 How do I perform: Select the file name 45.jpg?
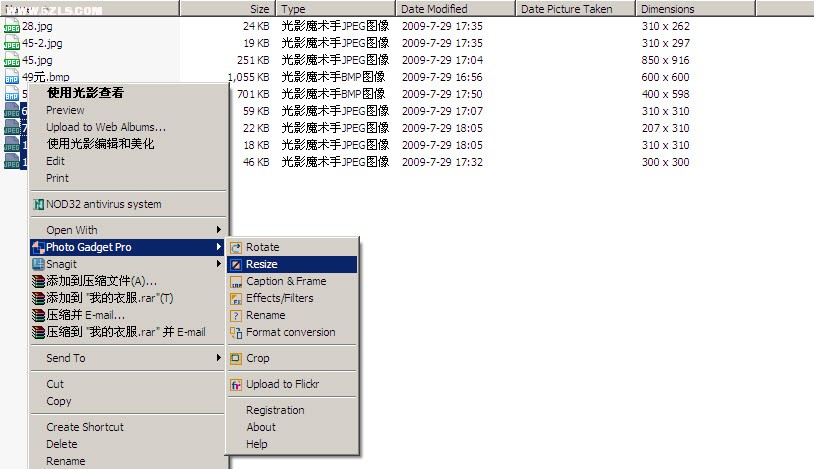pos(37,60)
